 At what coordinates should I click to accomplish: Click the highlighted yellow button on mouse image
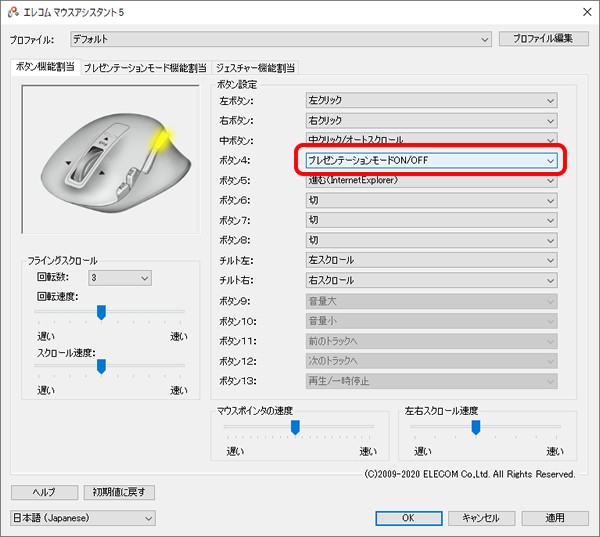click(163, 139)
